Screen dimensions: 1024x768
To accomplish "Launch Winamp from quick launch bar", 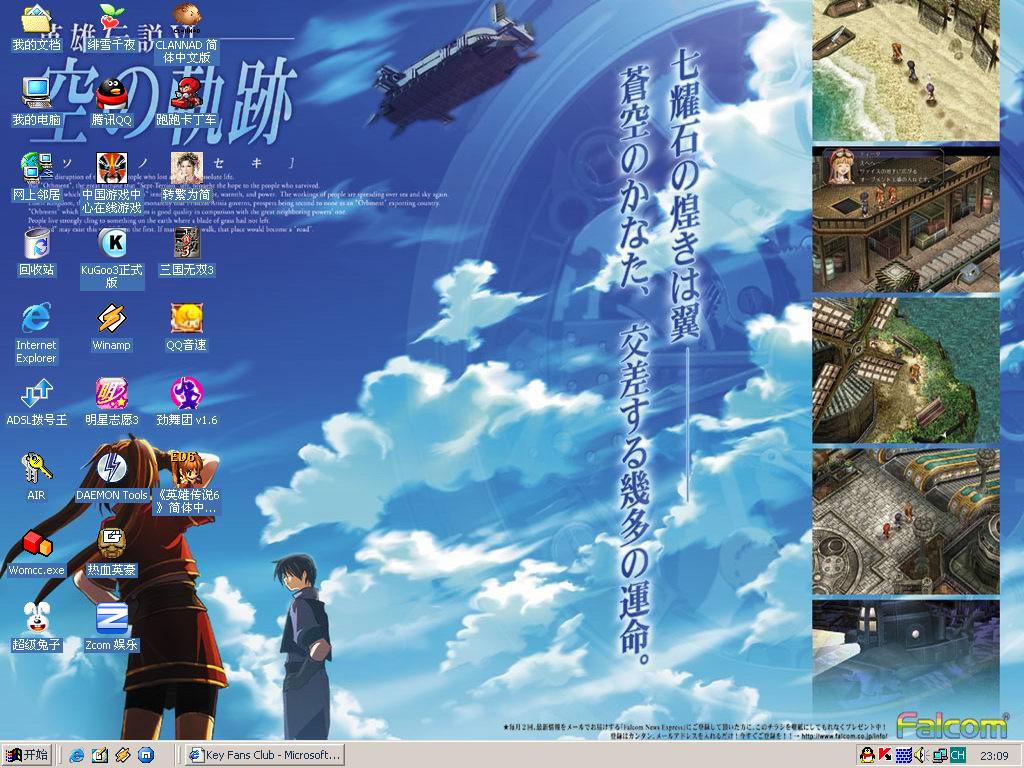I will tap(122, 755).
